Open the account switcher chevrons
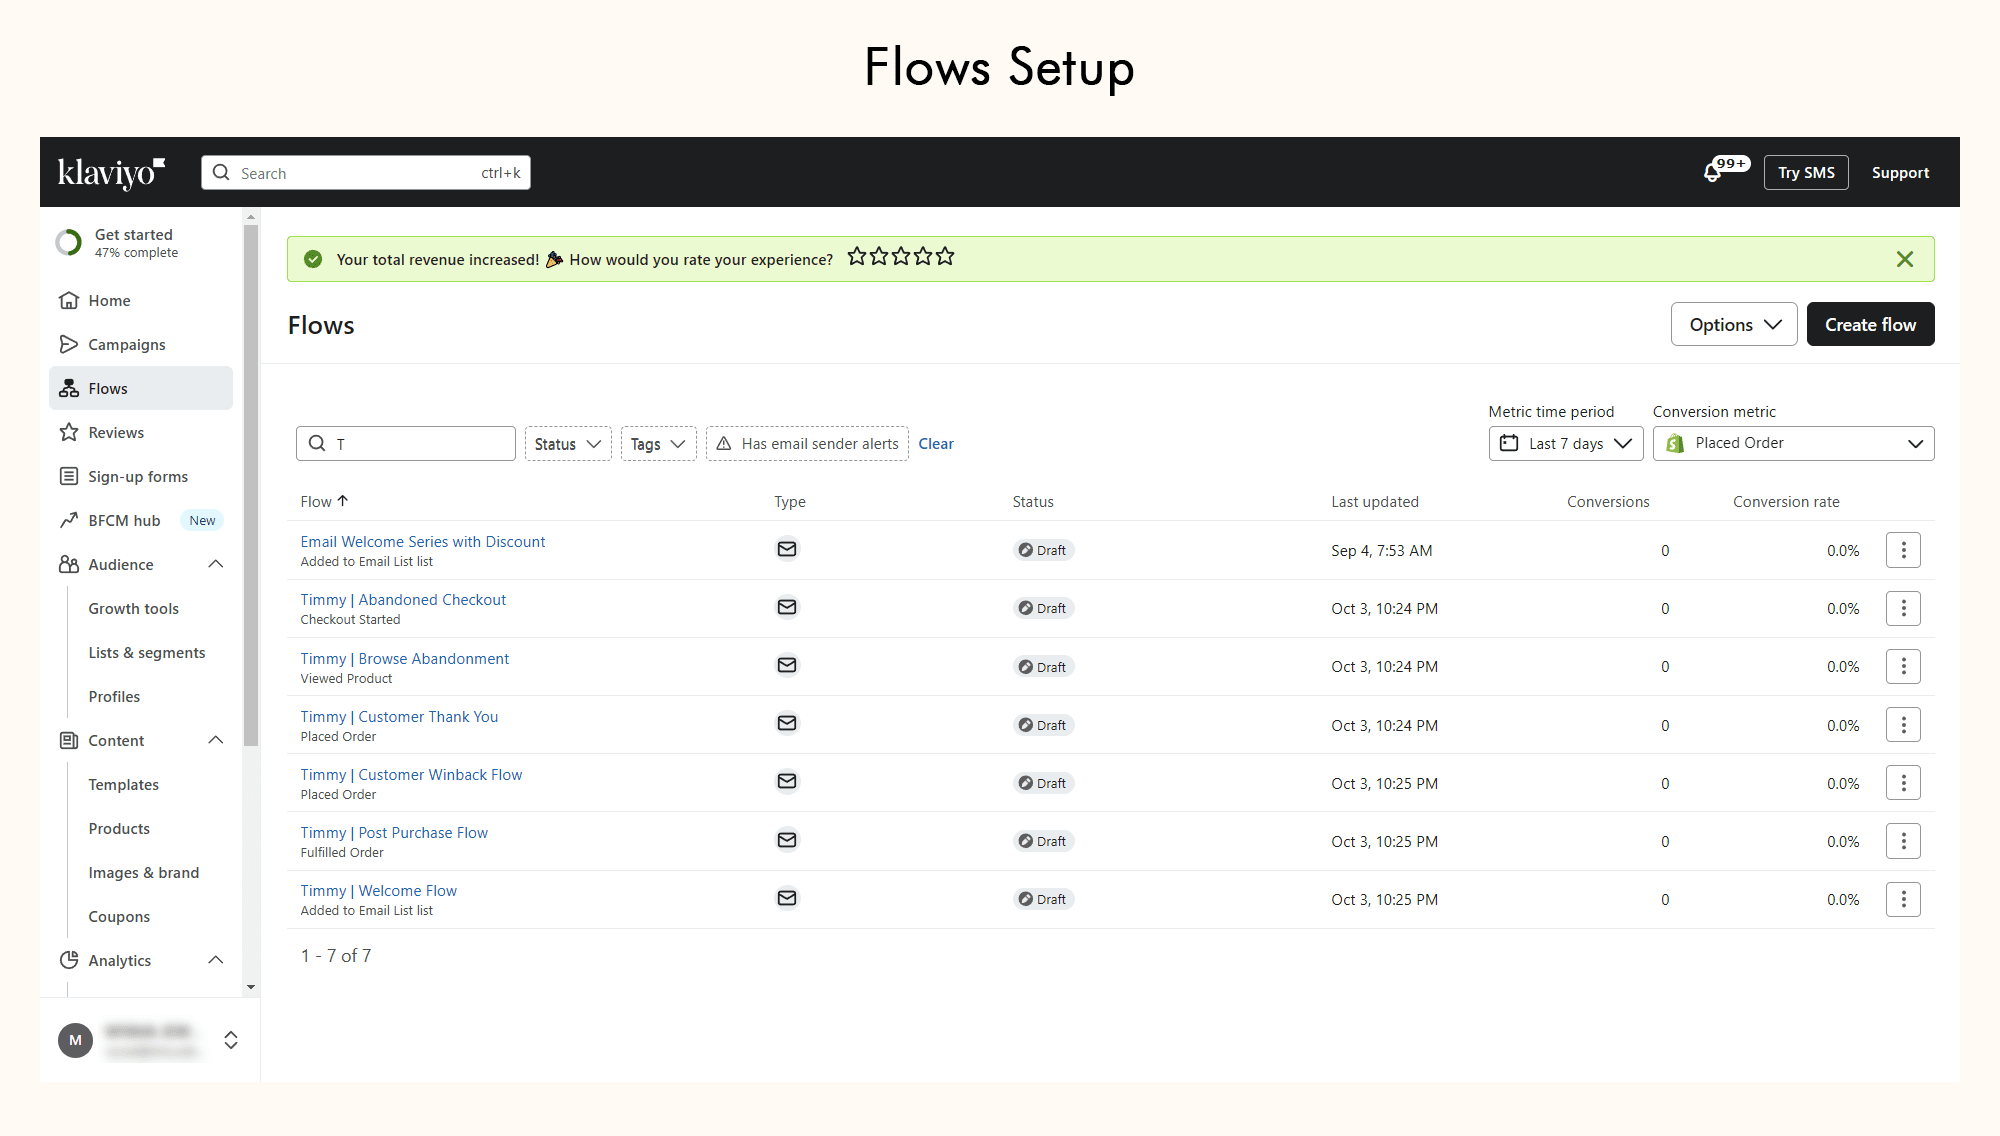 click(231, 1040)
